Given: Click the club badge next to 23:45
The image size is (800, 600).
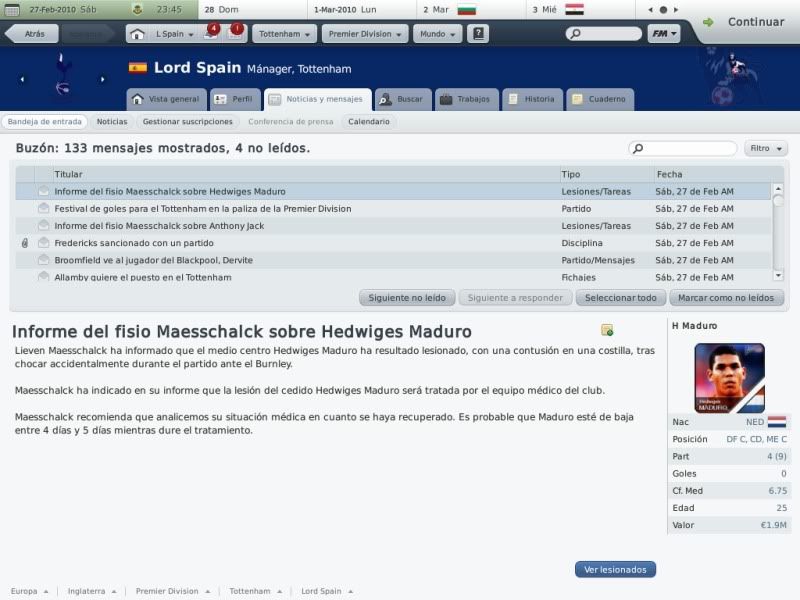Looking at the screenshot, I should click(x=137, y=9).
